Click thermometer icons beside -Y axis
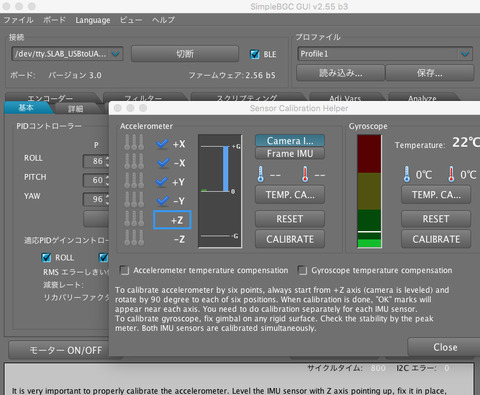This screenshot has width=480, height=395. tap(134, 200)
